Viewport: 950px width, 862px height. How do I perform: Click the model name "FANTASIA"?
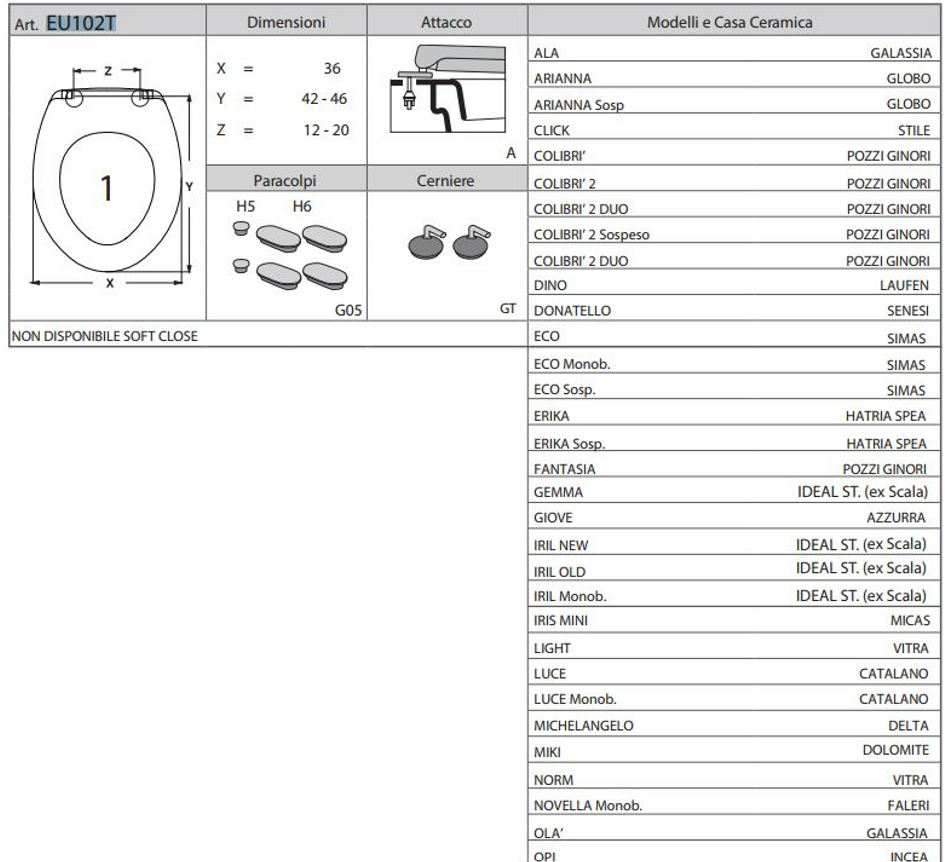coord(565,469)
